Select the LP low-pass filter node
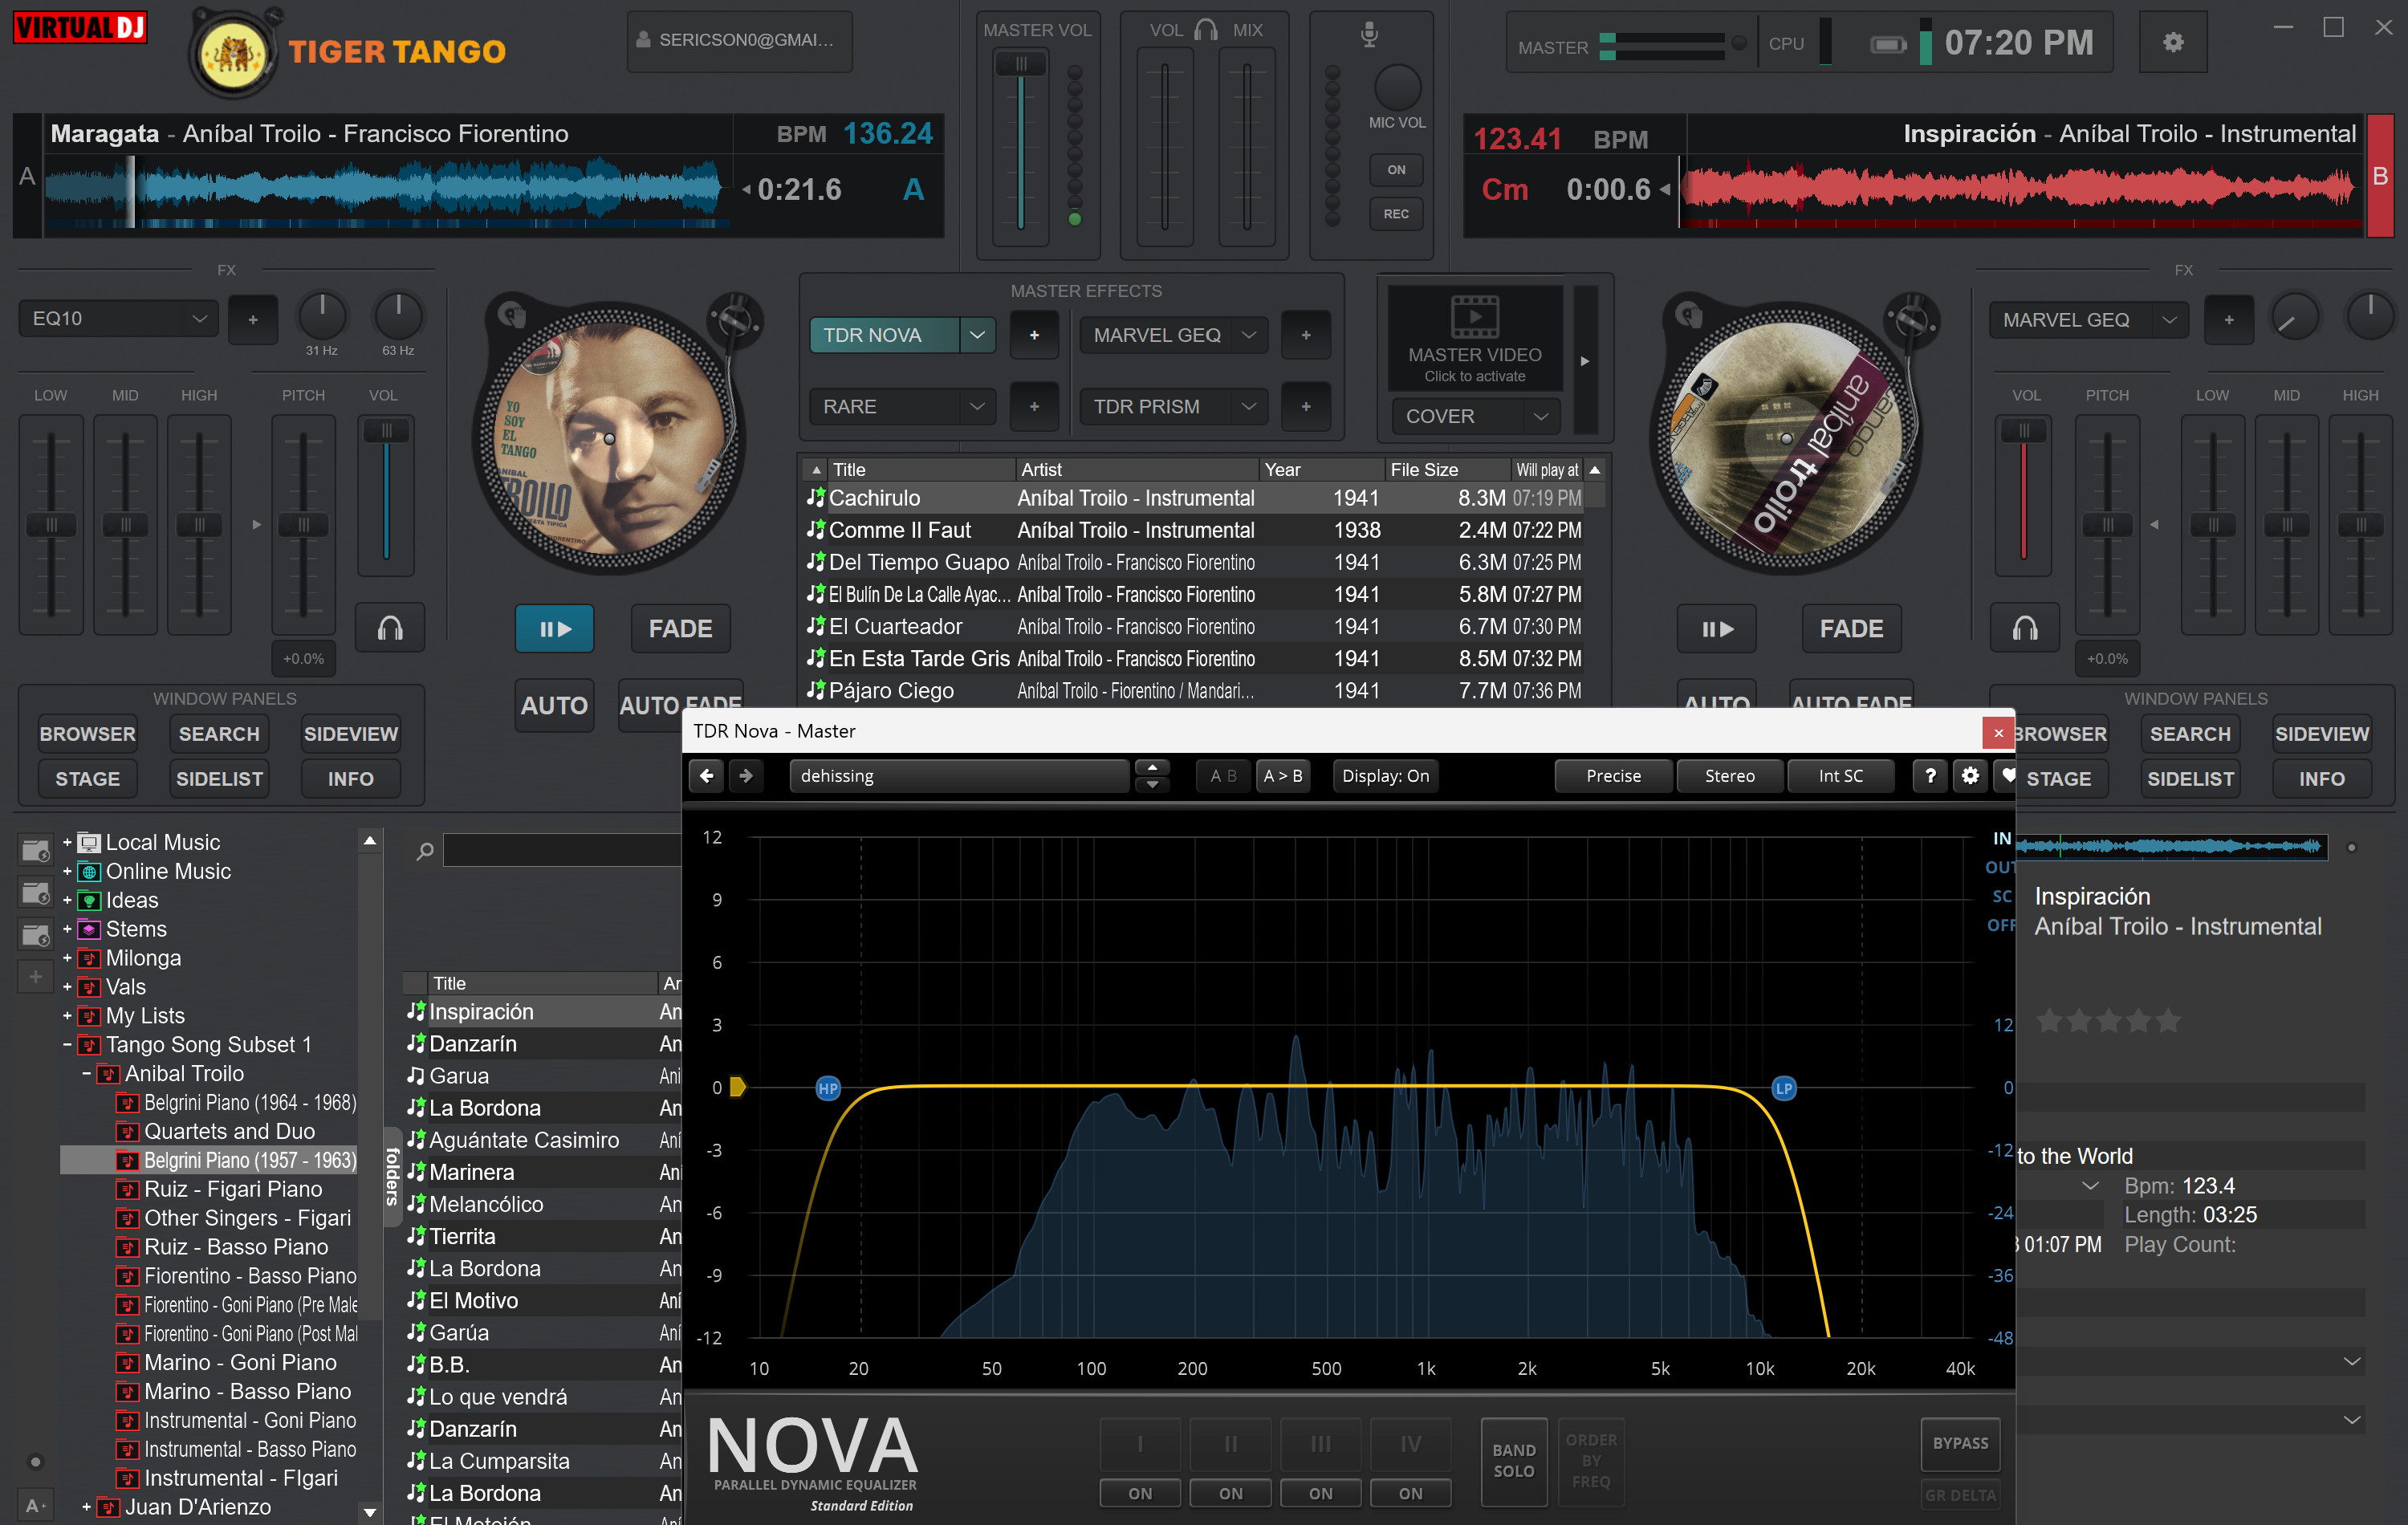 point(1784,1089)
